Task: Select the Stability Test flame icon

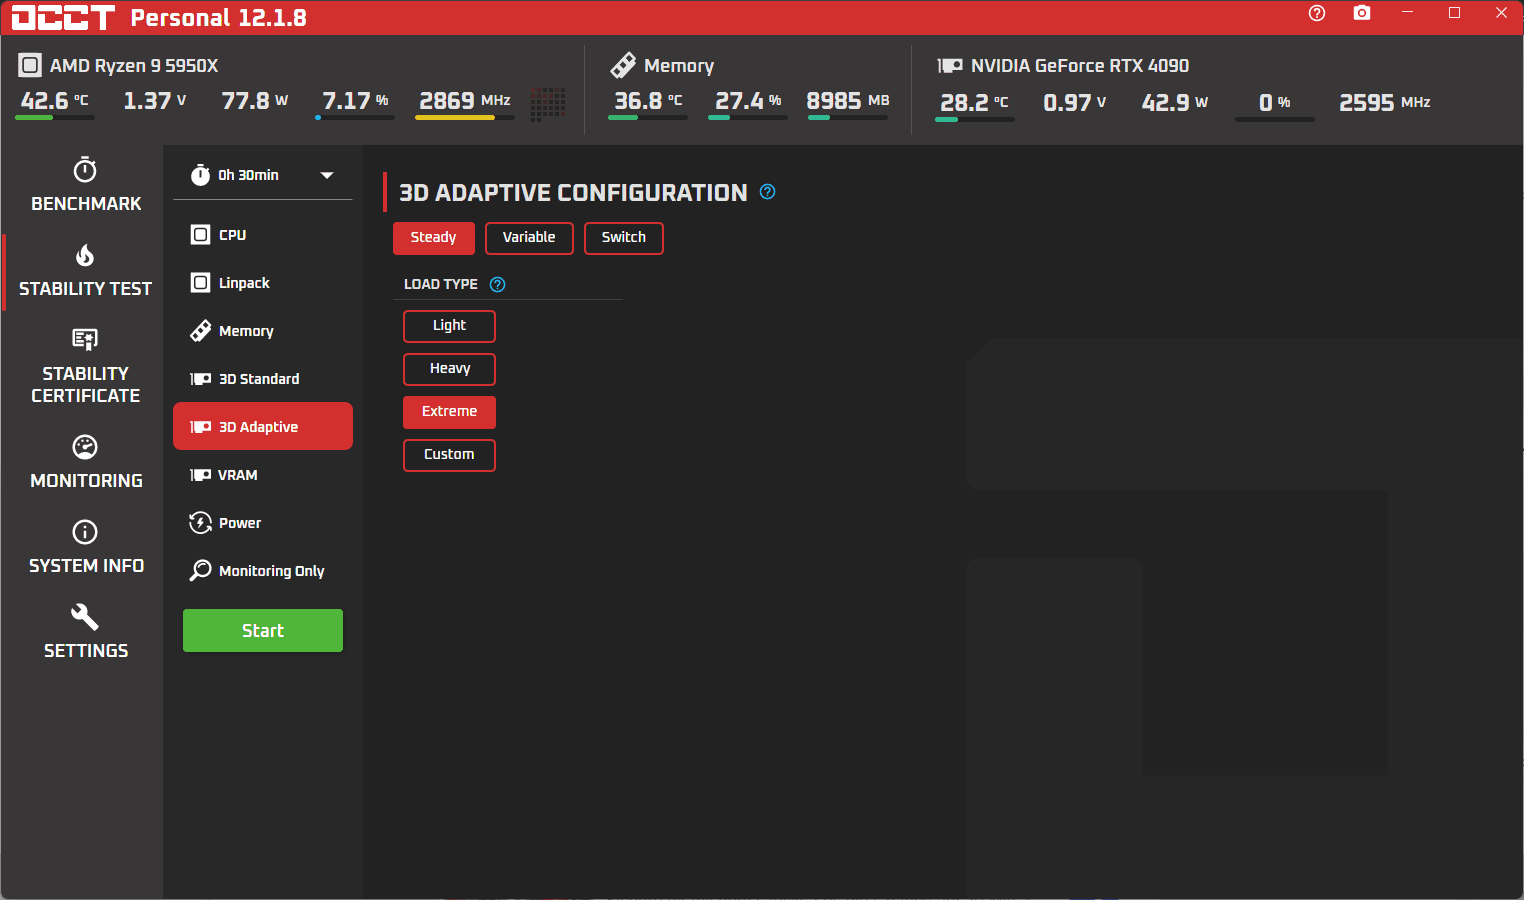Action: pyautogui.click(x=85, y=255)
